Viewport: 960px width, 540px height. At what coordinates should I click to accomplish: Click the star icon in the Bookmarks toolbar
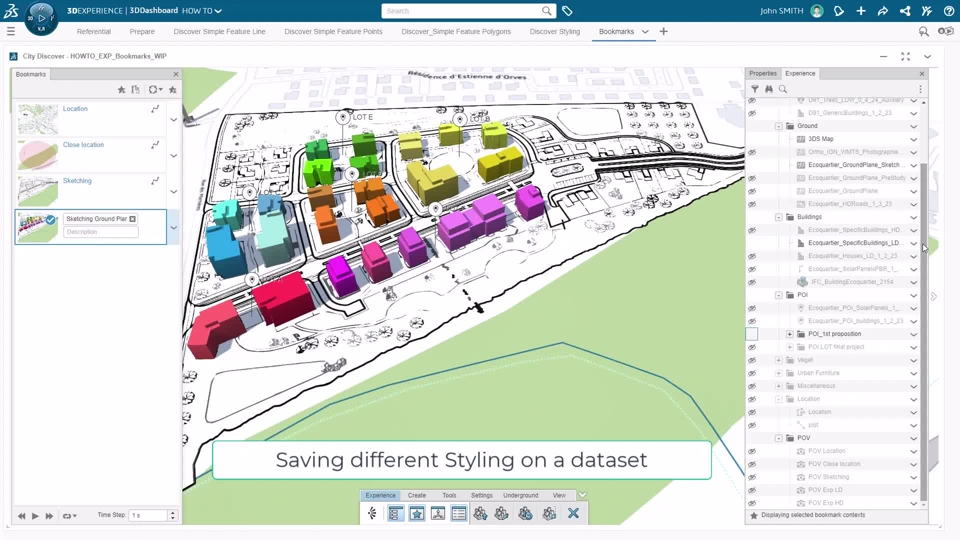click(121, 89)
